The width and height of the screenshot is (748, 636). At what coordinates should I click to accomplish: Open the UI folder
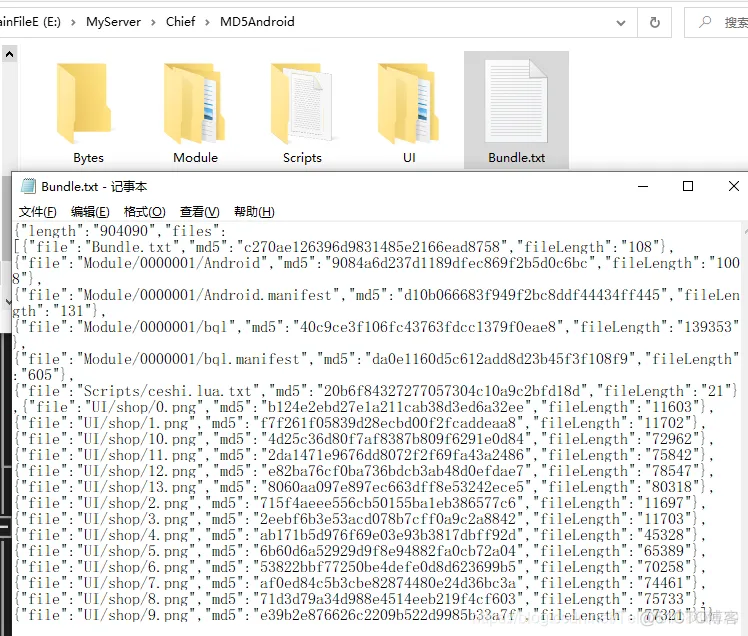409,113
